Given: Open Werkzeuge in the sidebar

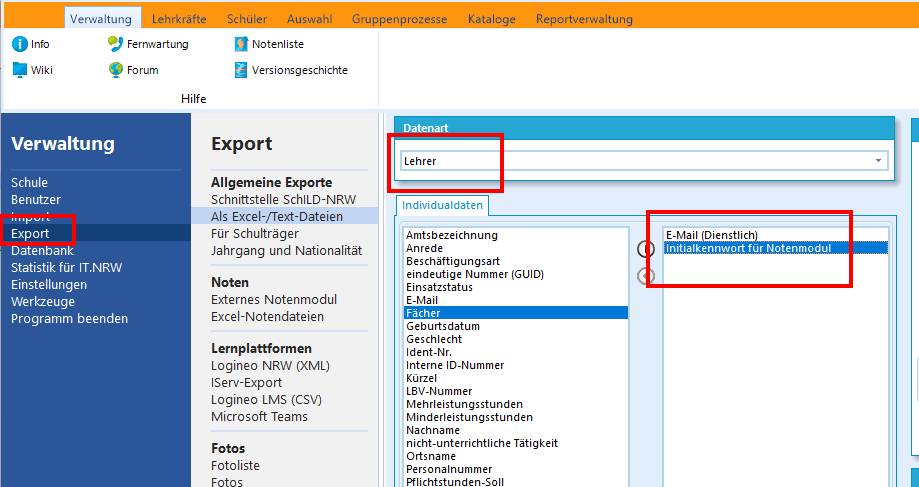Looking at the screenshot, I should 43,302.
